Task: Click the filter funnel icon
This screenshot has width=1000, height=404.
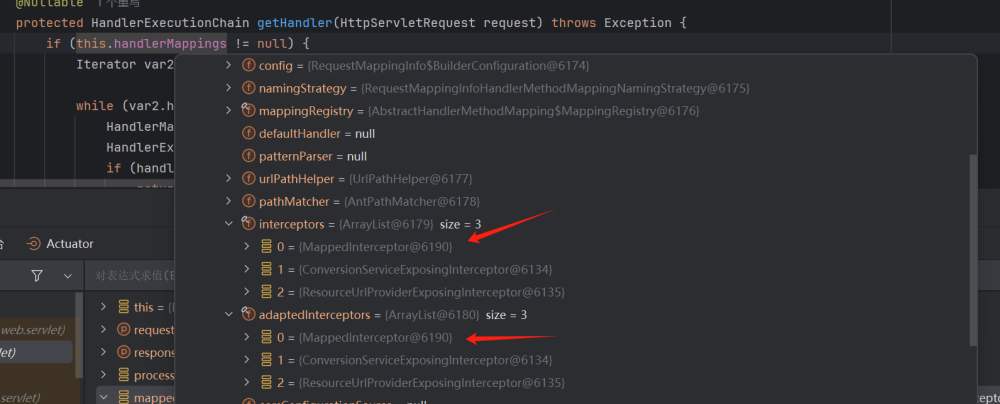Action: click(x=37, y=276)
